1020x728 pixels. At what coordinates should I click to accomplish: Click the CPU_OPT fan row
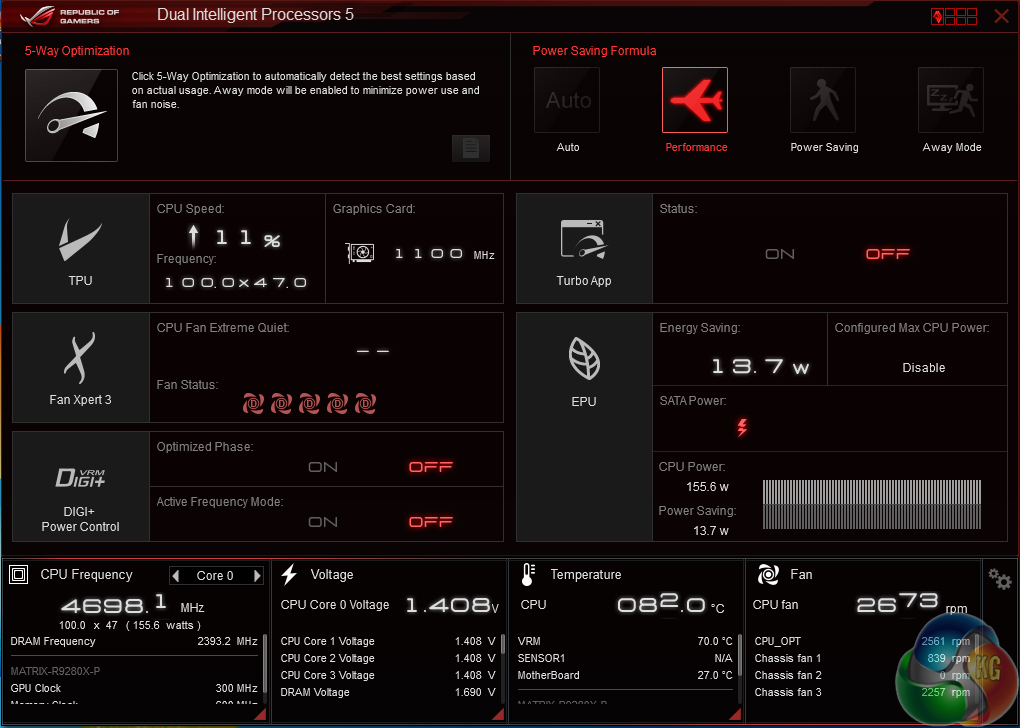coord(862,641)
